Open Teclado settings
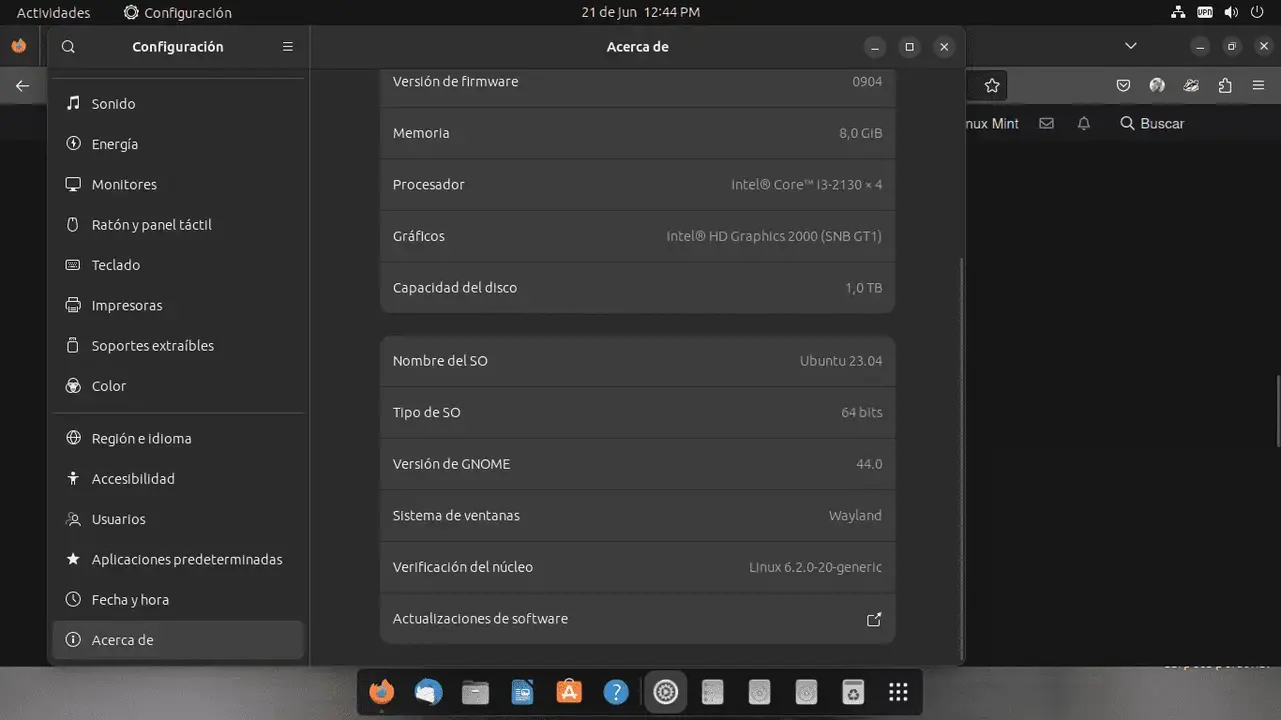Image resolution: width=1281 pixels, height=720 pixels. [178, 265]
